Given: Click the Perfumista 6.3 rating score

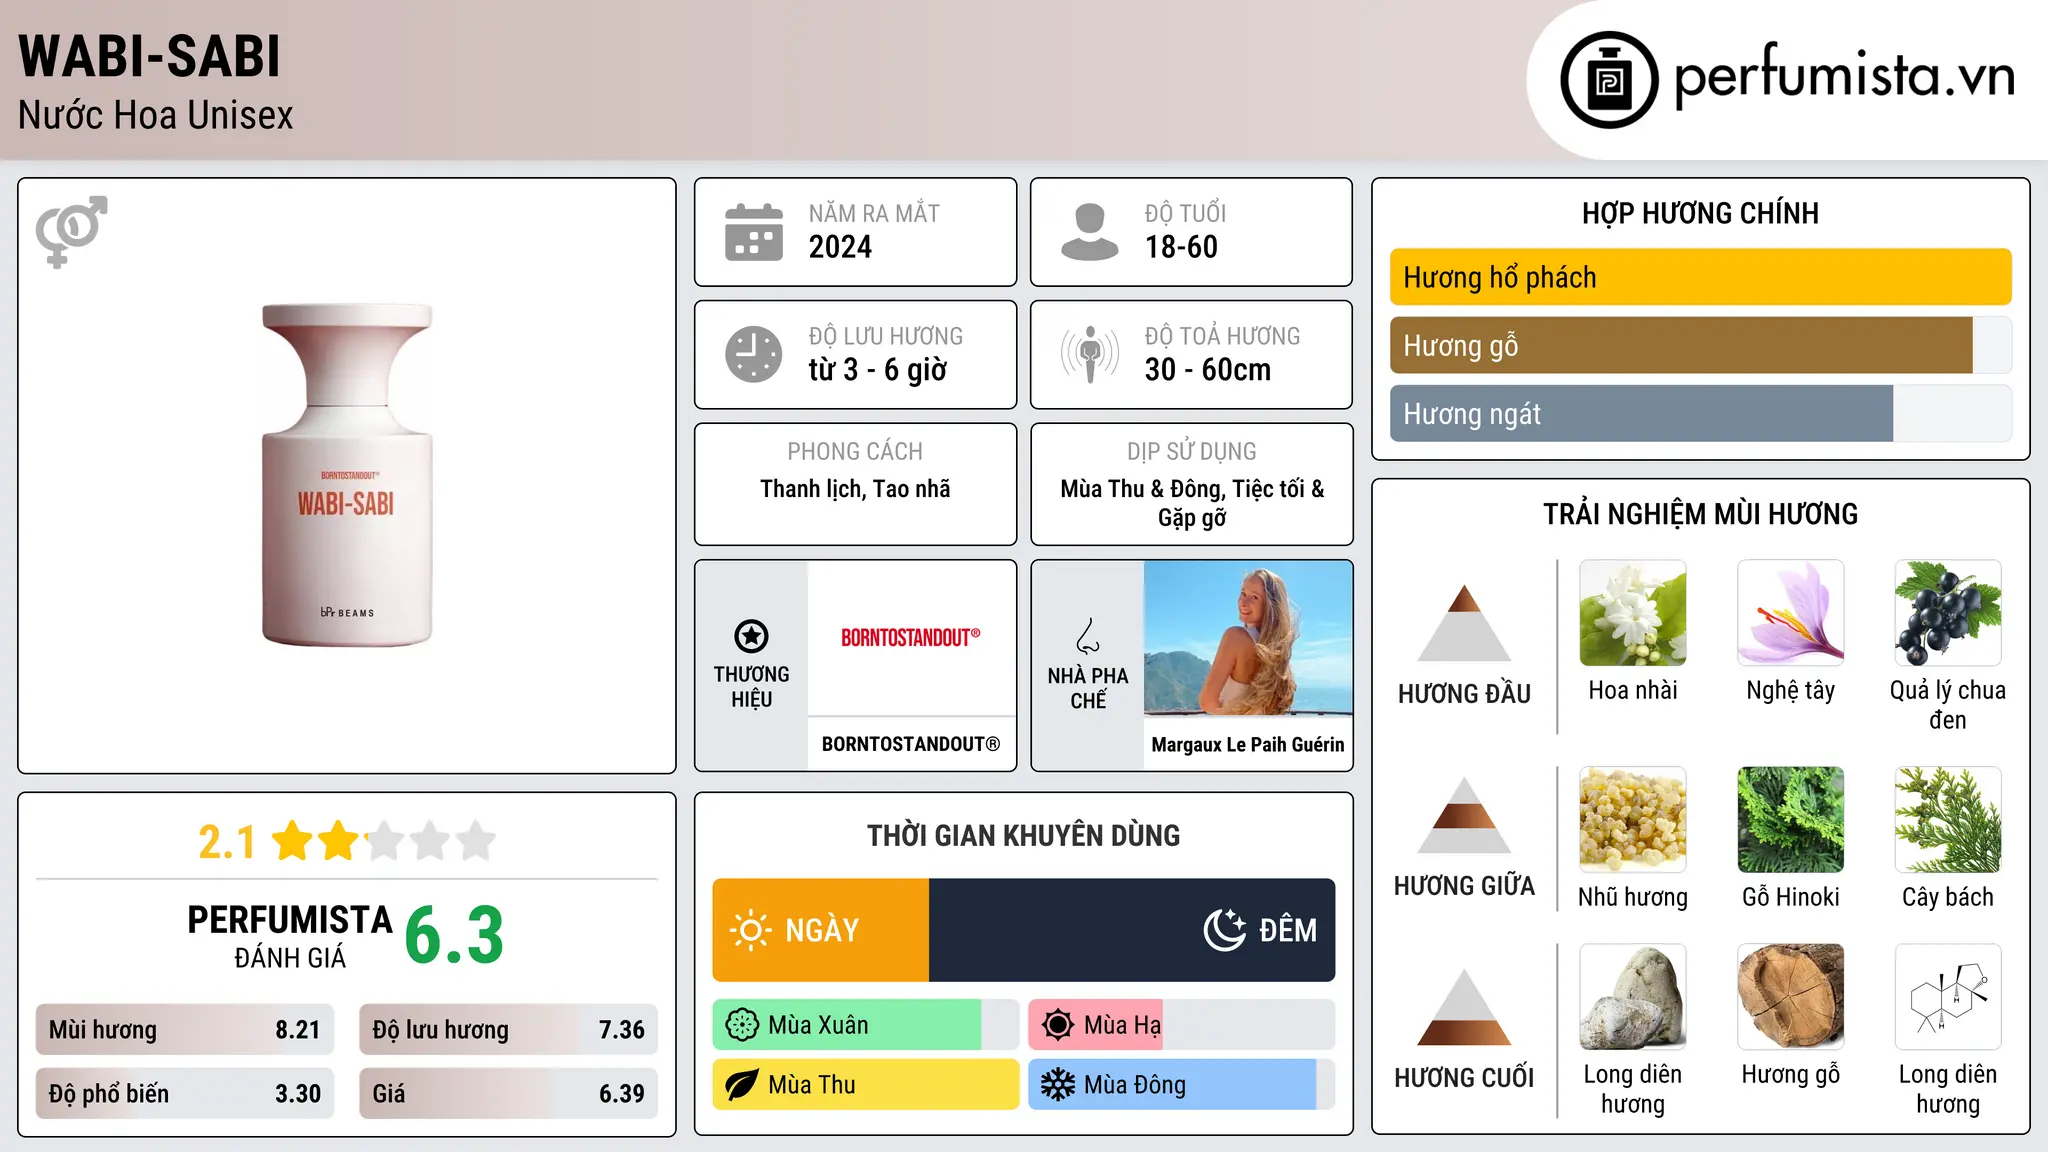Looking at the screenshot, I should (454, 935).
